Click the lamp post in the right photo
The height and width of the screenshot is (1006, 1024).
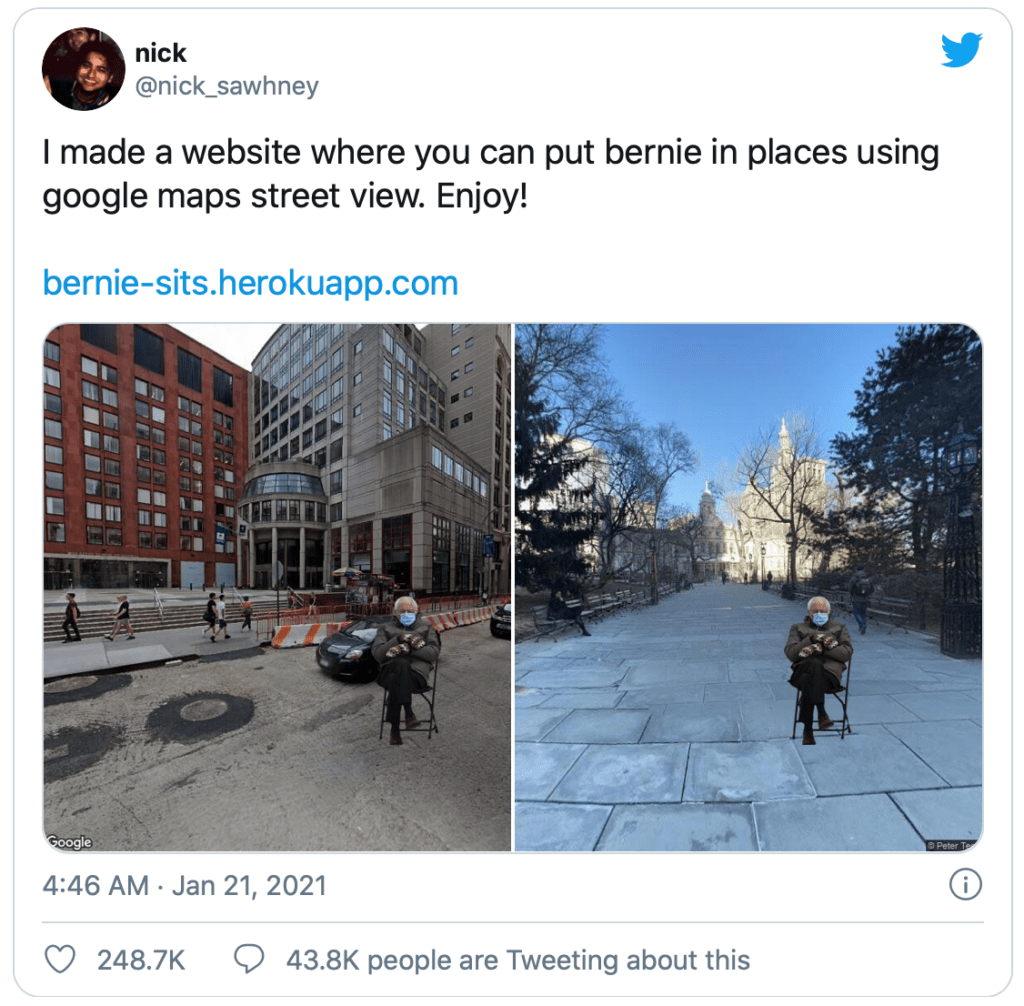961,542
